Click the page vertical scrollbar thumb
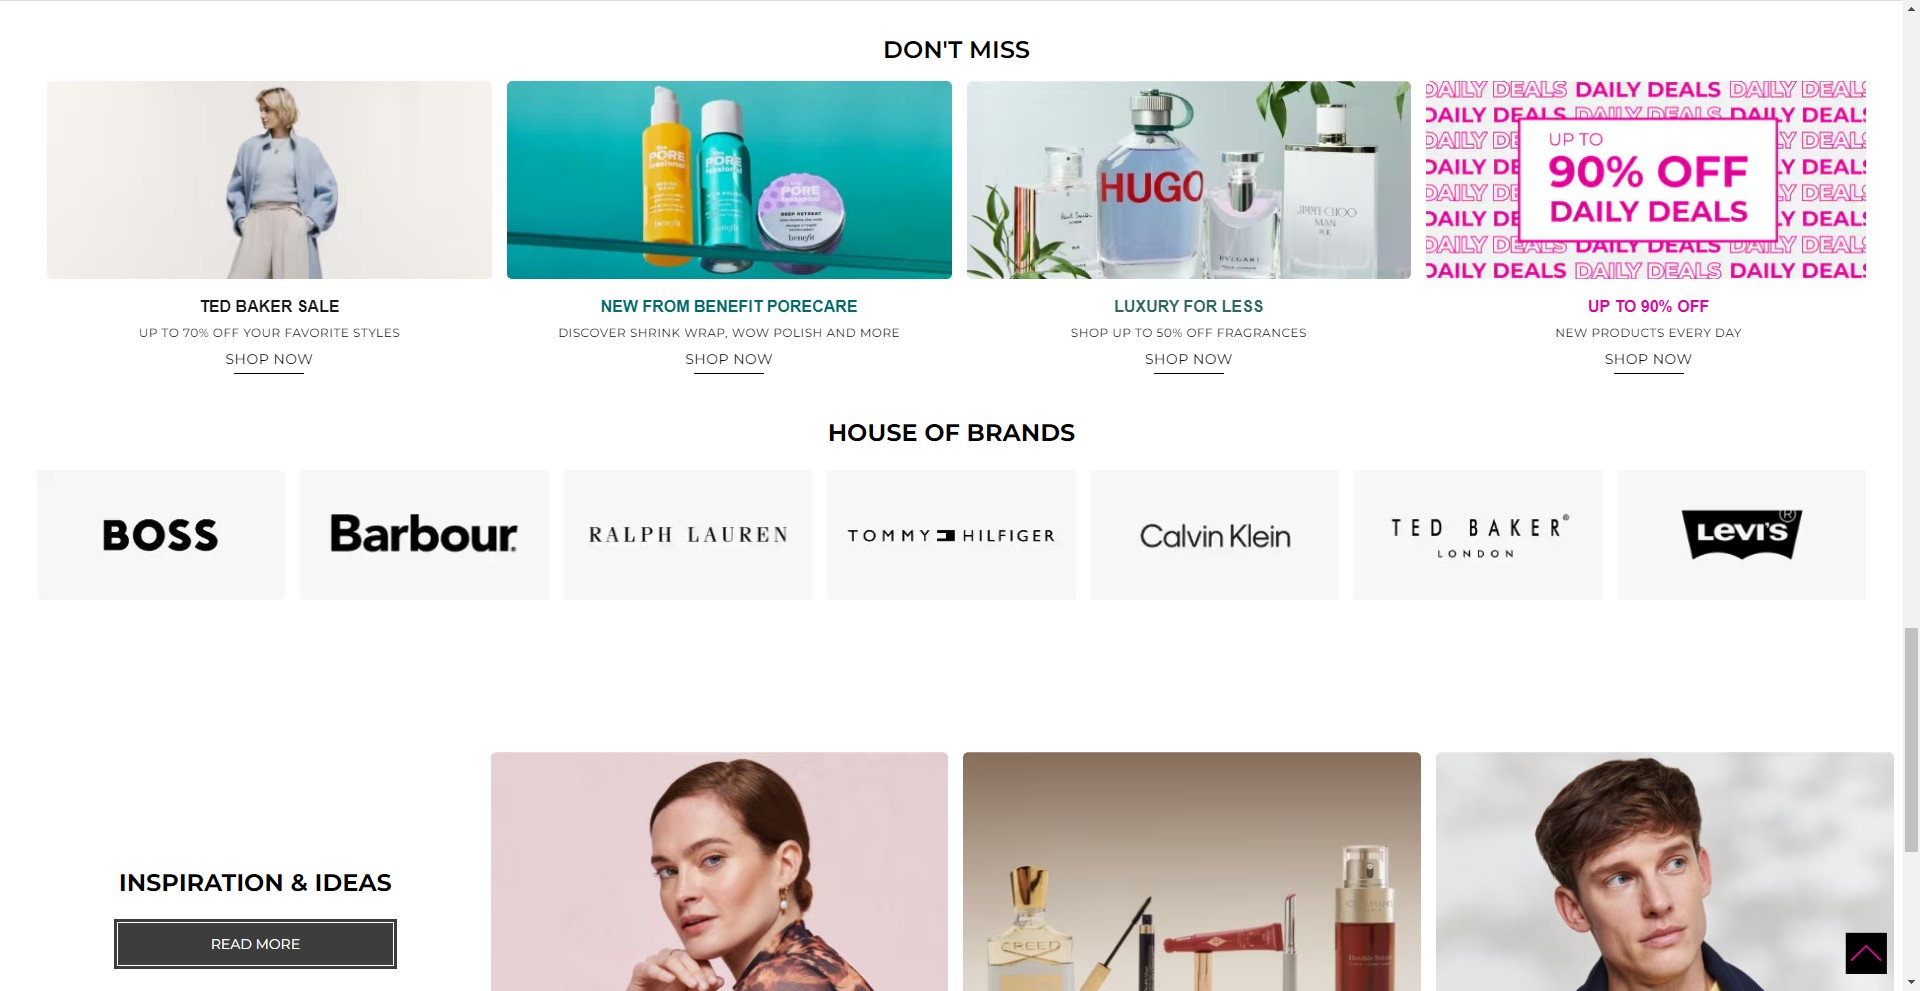Screen dimensions: 1920x991 pos(1911,740)
